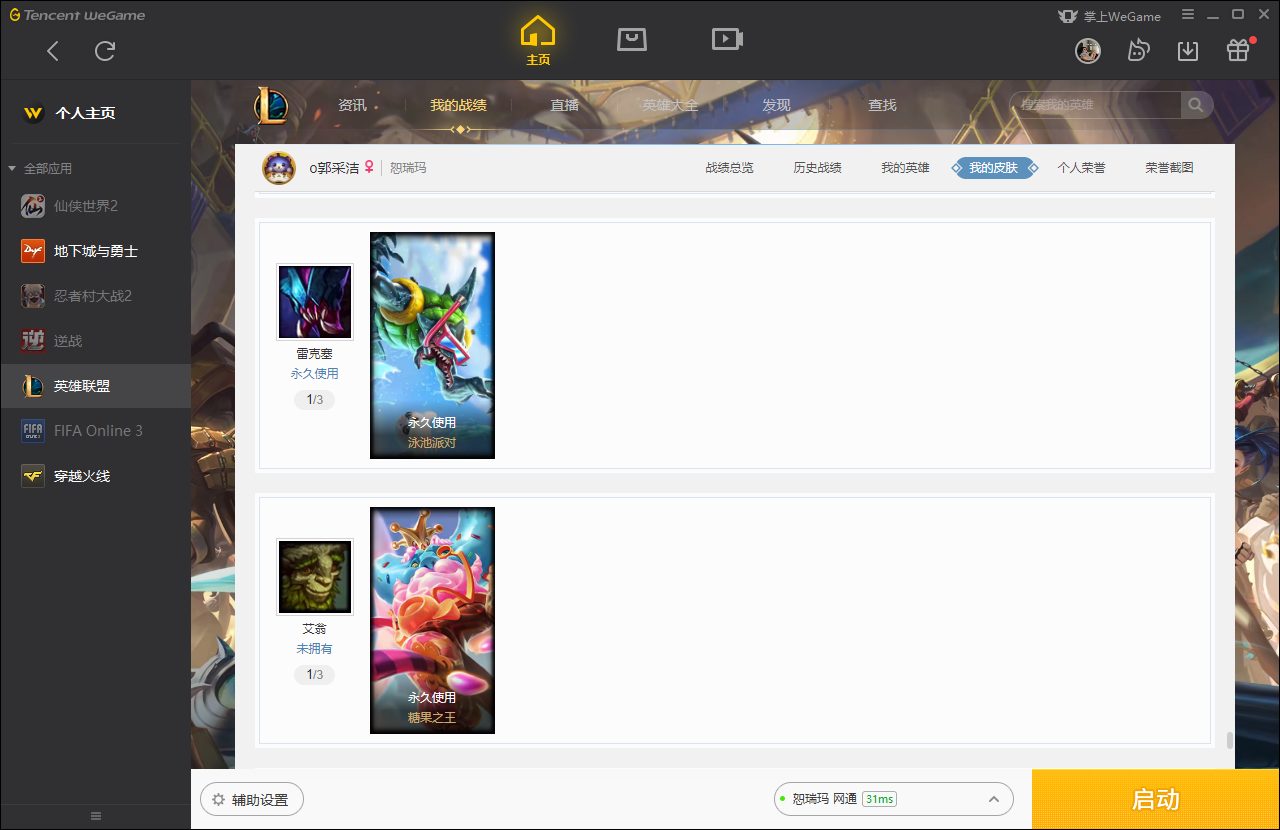Click the 地下城与勇士 game icon

coord(33,251)
